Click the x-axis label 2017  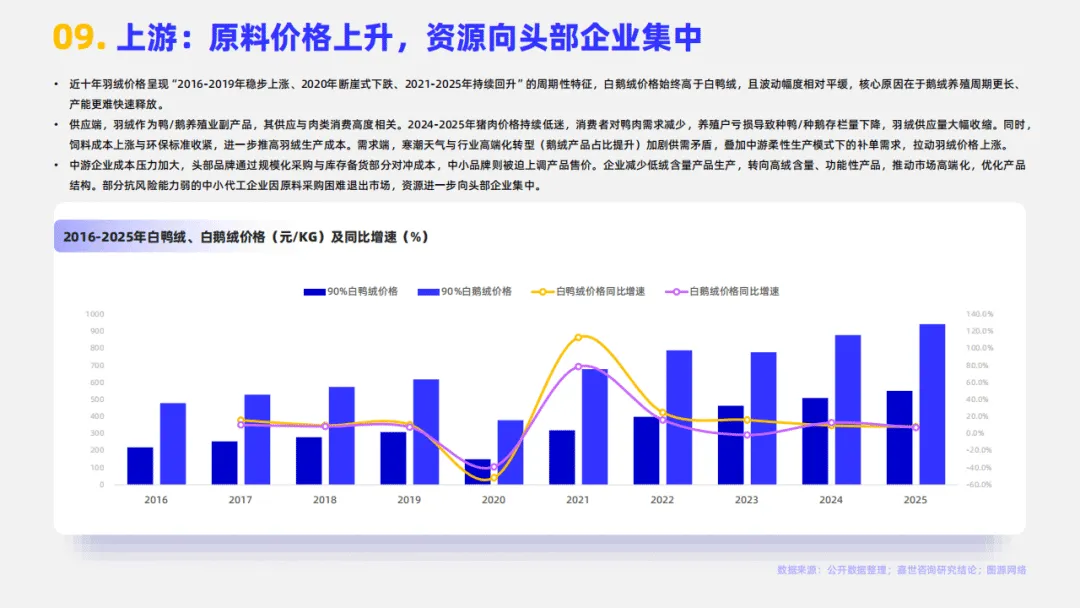tap(240, 500)
